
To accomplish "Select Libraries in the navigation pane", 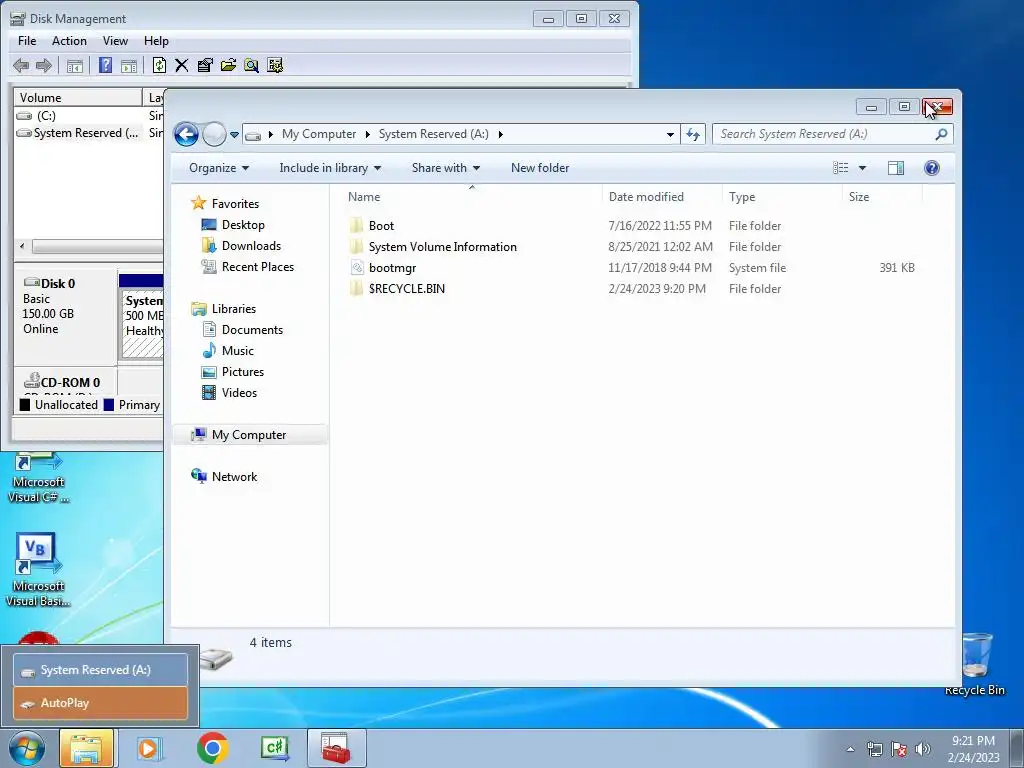I will click(223, 309).
